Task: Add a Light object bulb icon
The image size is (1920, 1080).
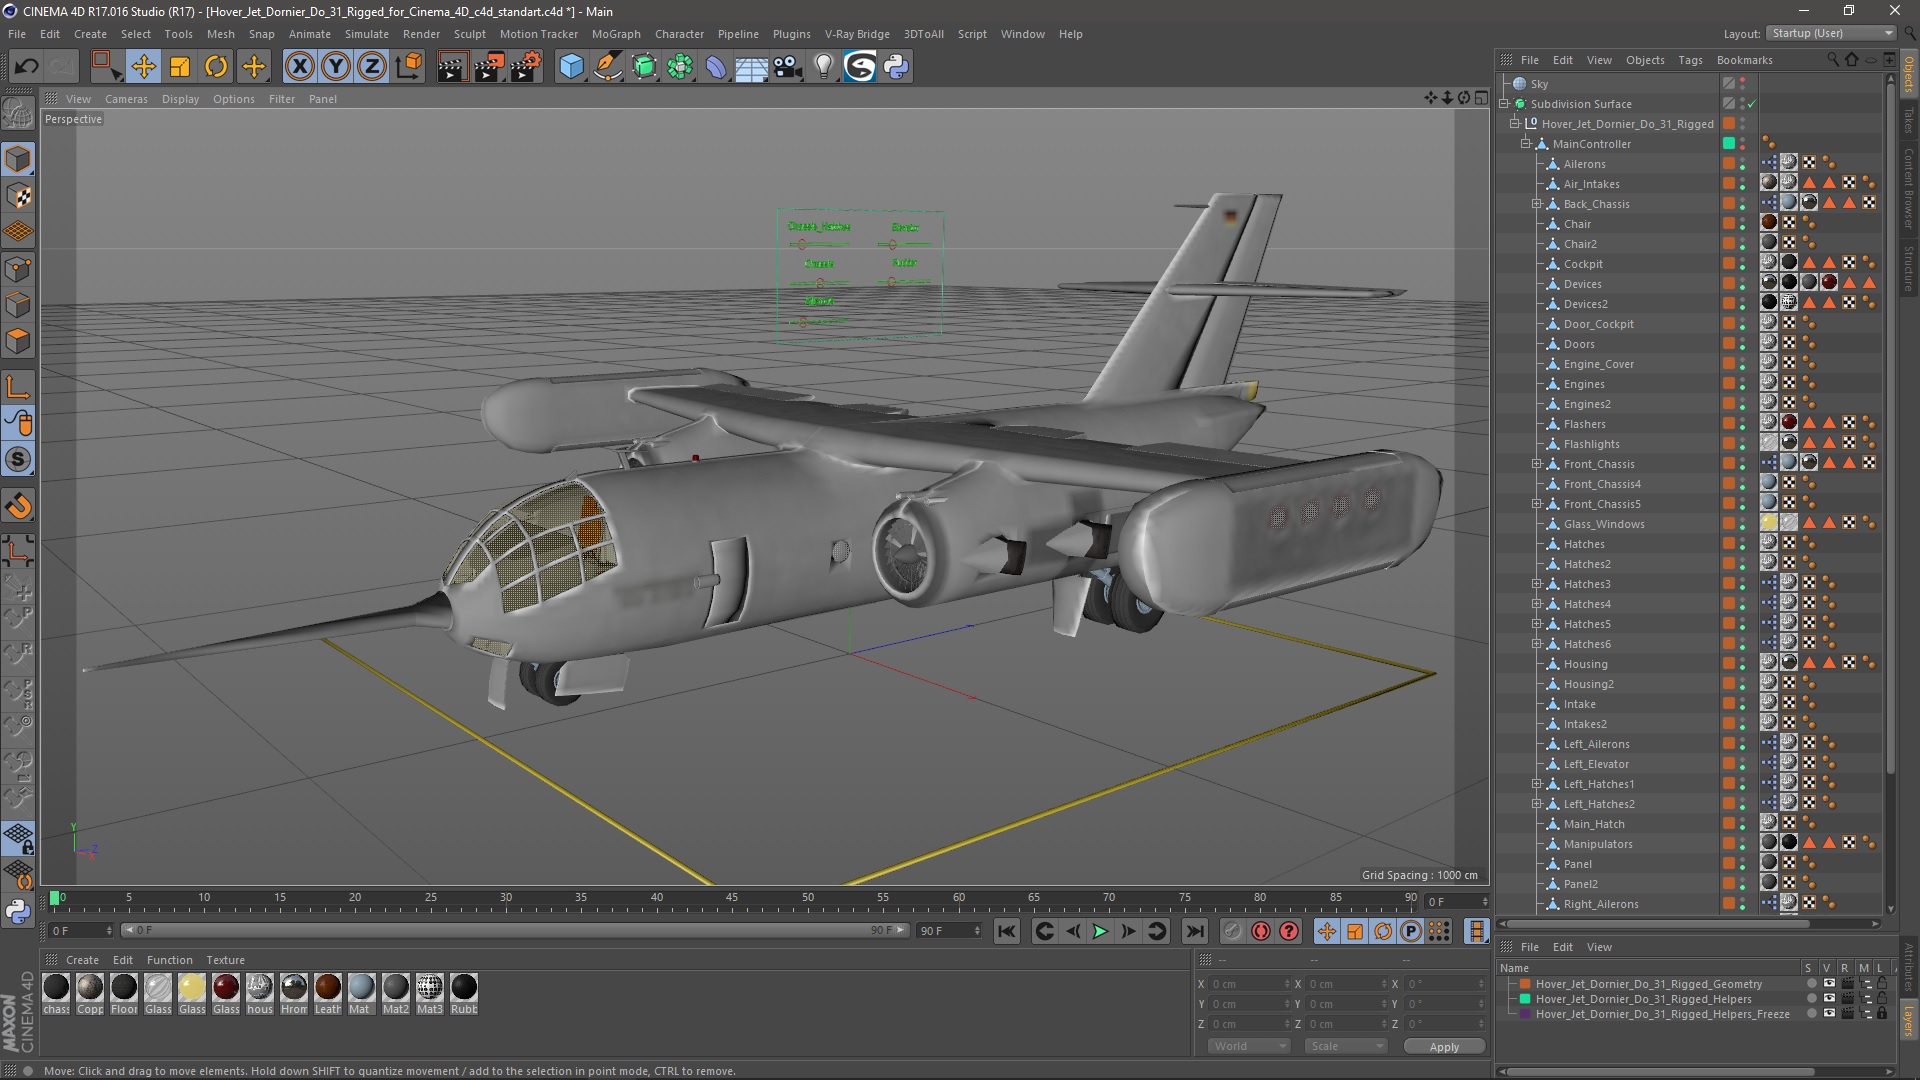Action: [x=824, y=67]
